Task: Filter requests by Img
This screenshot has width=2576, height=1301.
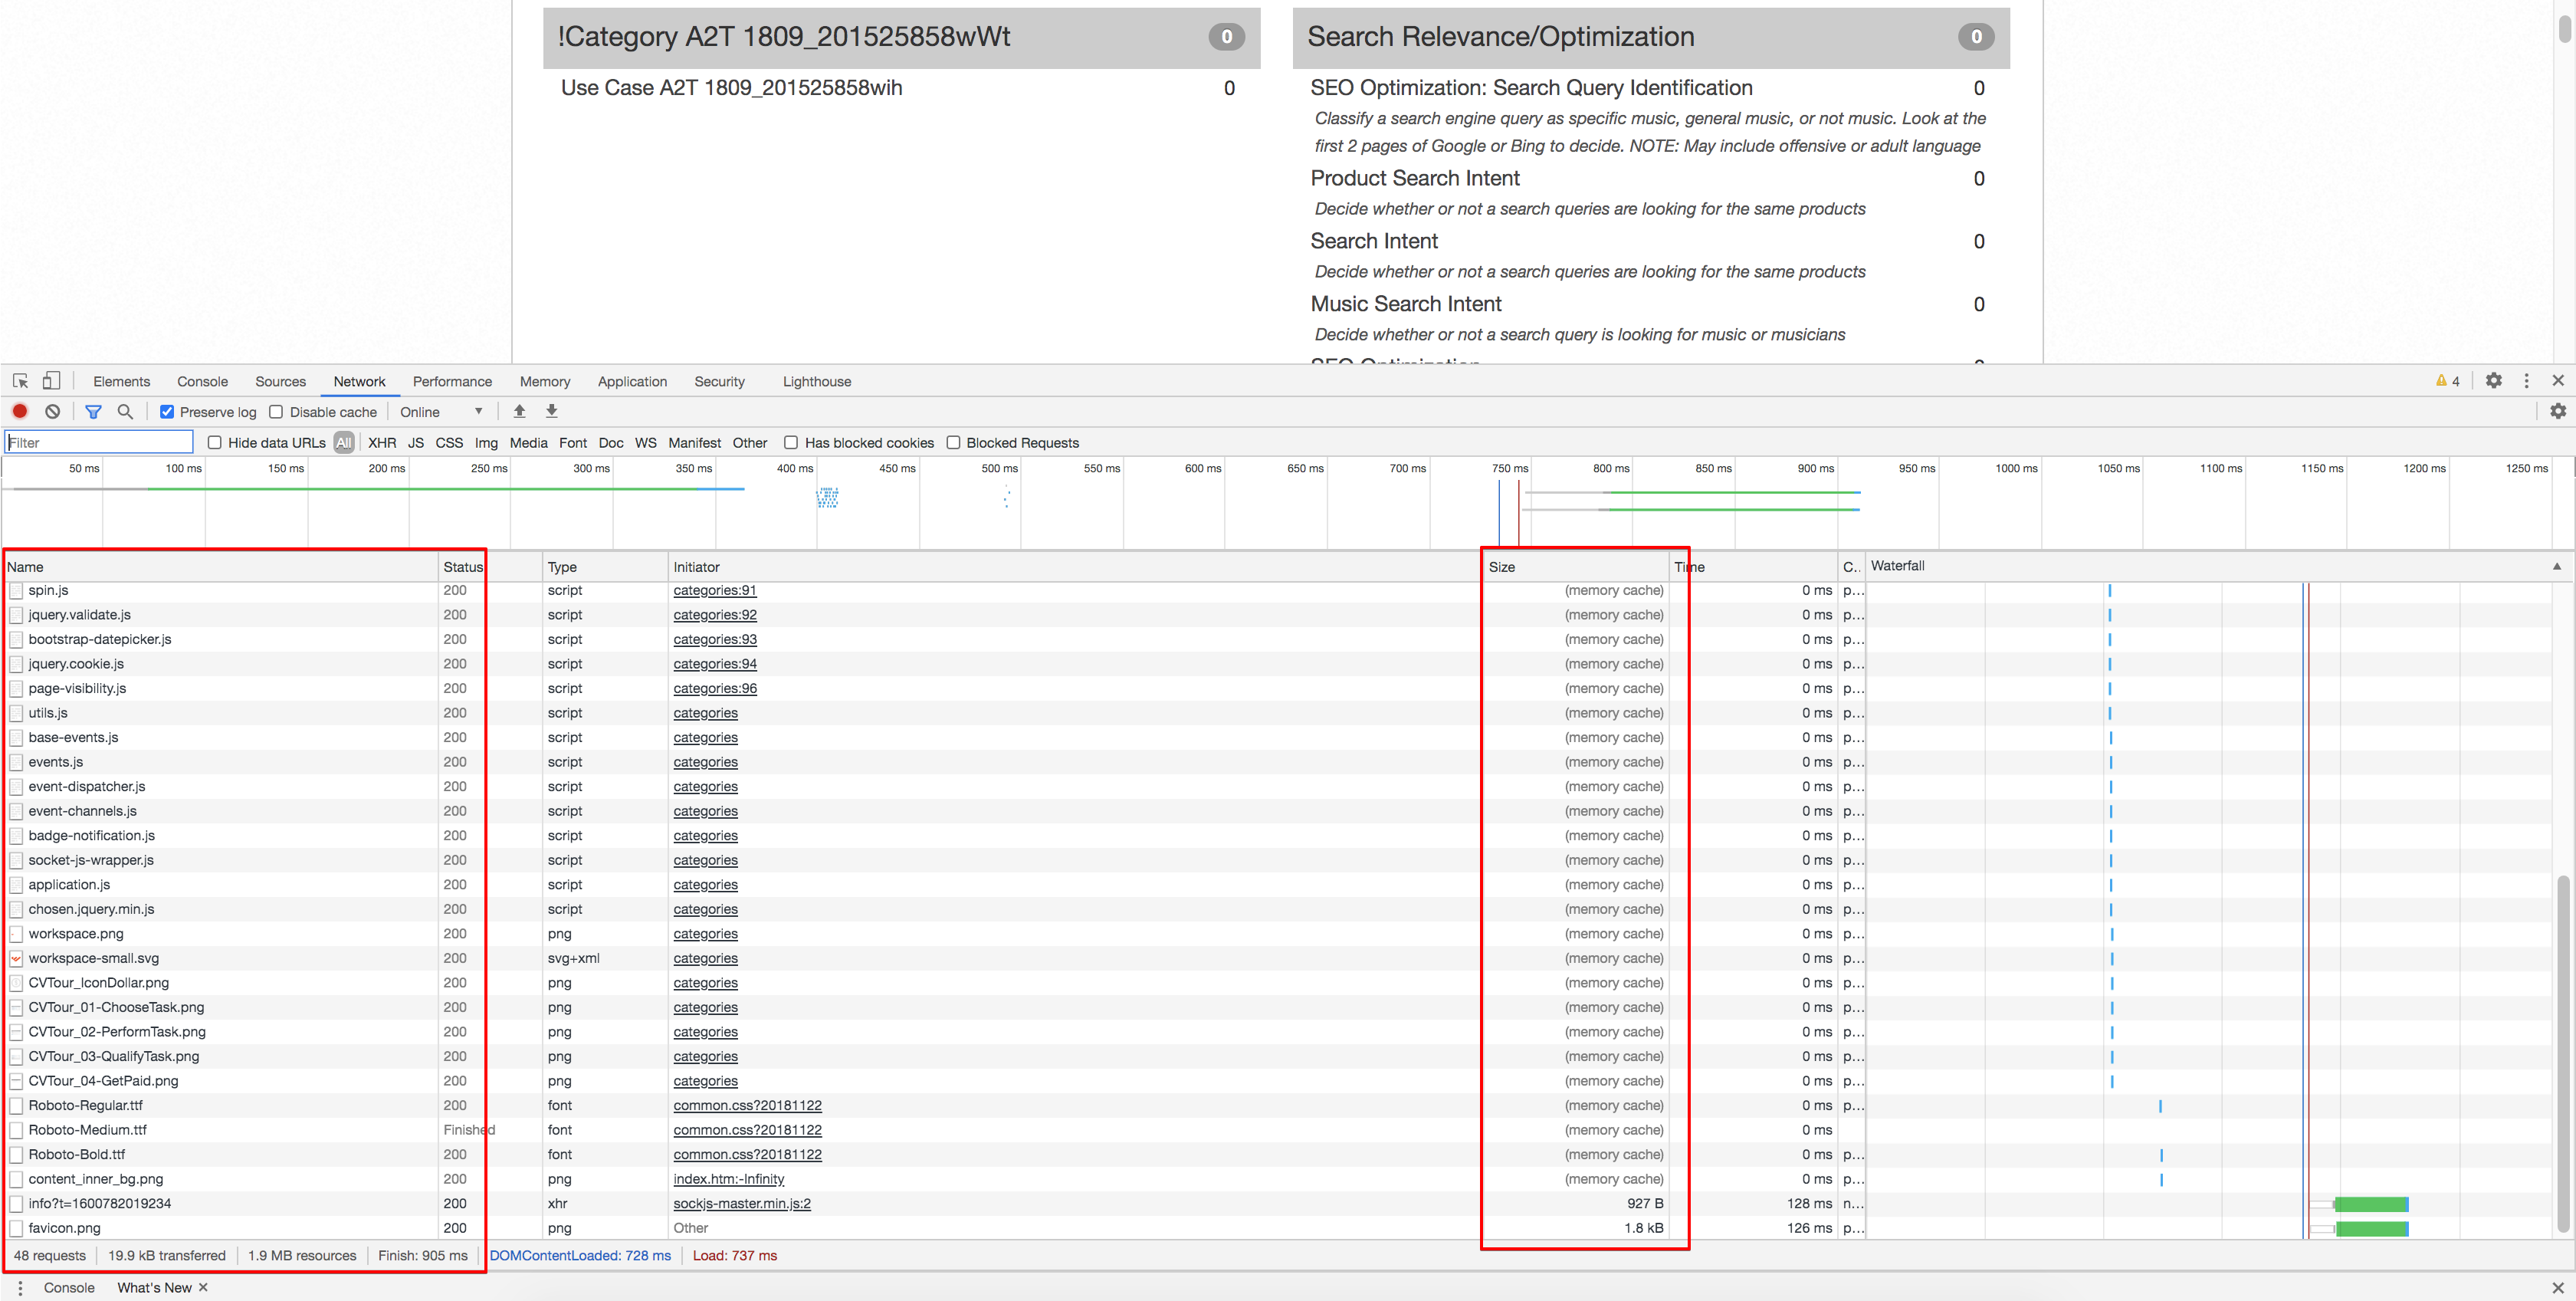Action: pos(486,442)
